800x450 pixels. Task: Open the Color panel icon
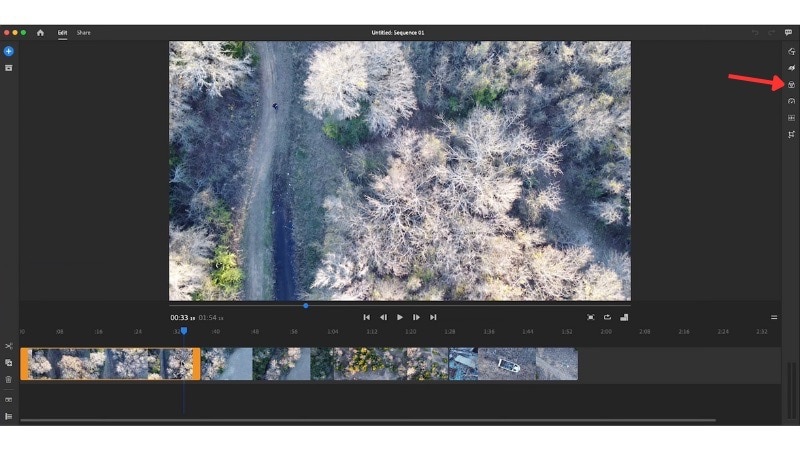coord(791,85)
